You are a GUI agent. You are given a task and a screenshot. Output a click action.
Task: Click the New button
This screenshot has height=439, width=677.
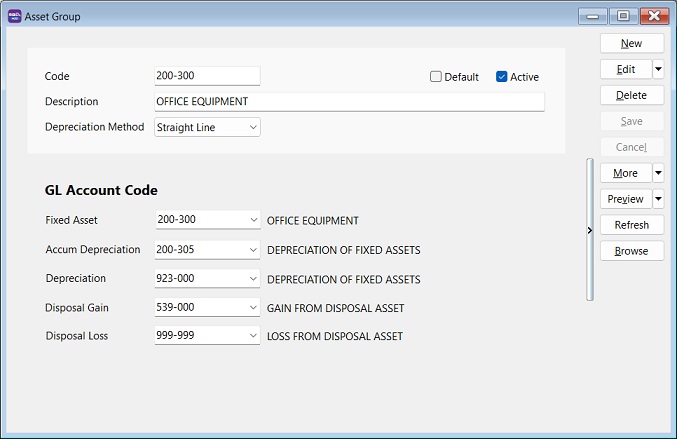pyautogui.click(x=631, y=44)
